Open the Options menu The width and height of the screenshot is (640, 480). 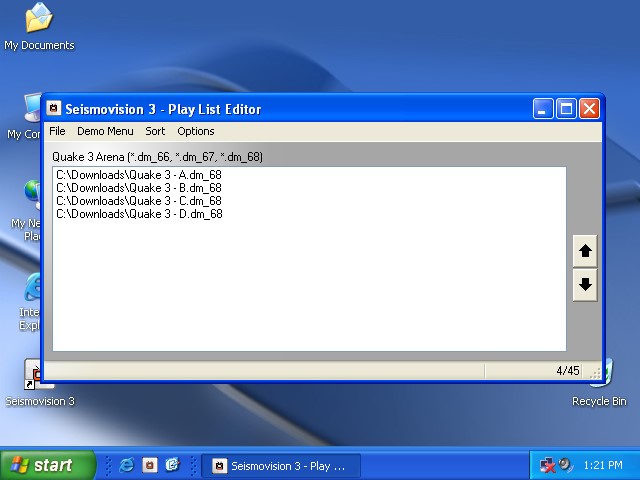pyautogui.click(x=196, y=131)
